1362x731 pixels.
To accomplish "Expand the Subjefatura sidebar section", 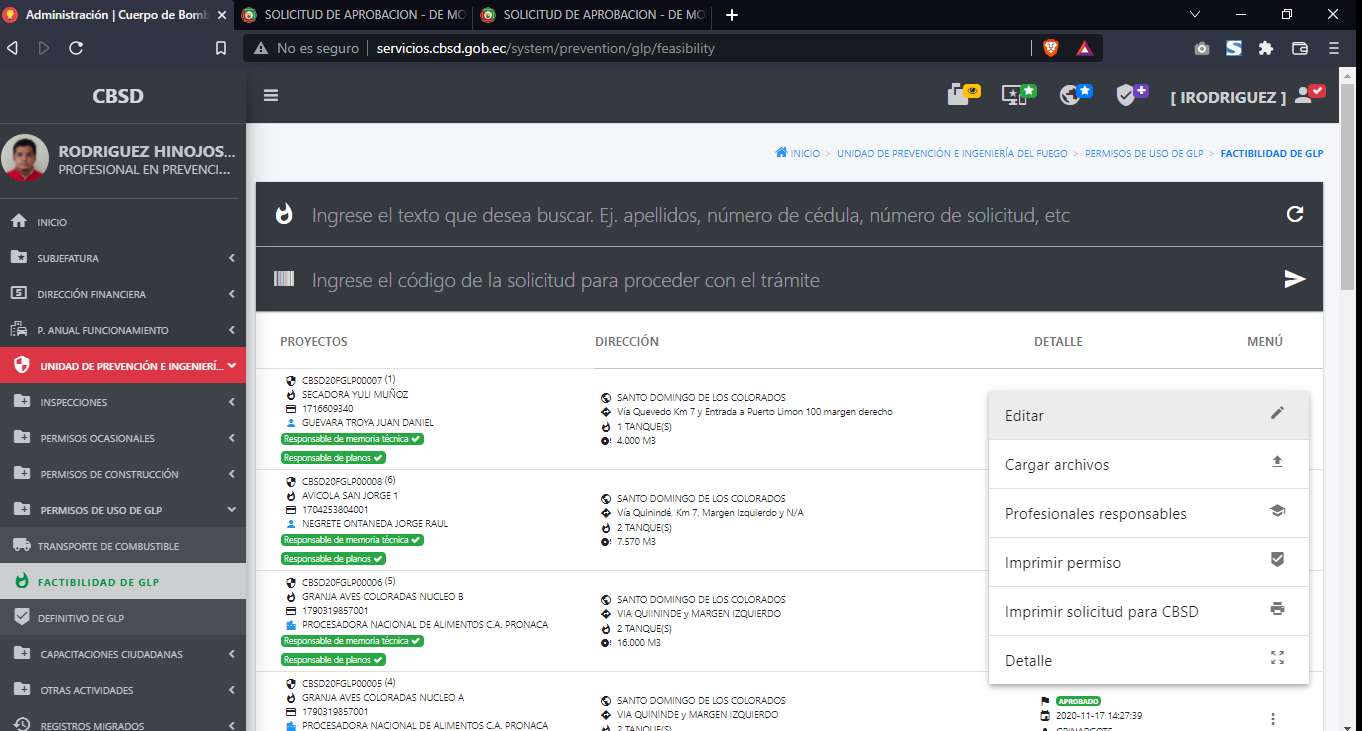I will point(122,258).
